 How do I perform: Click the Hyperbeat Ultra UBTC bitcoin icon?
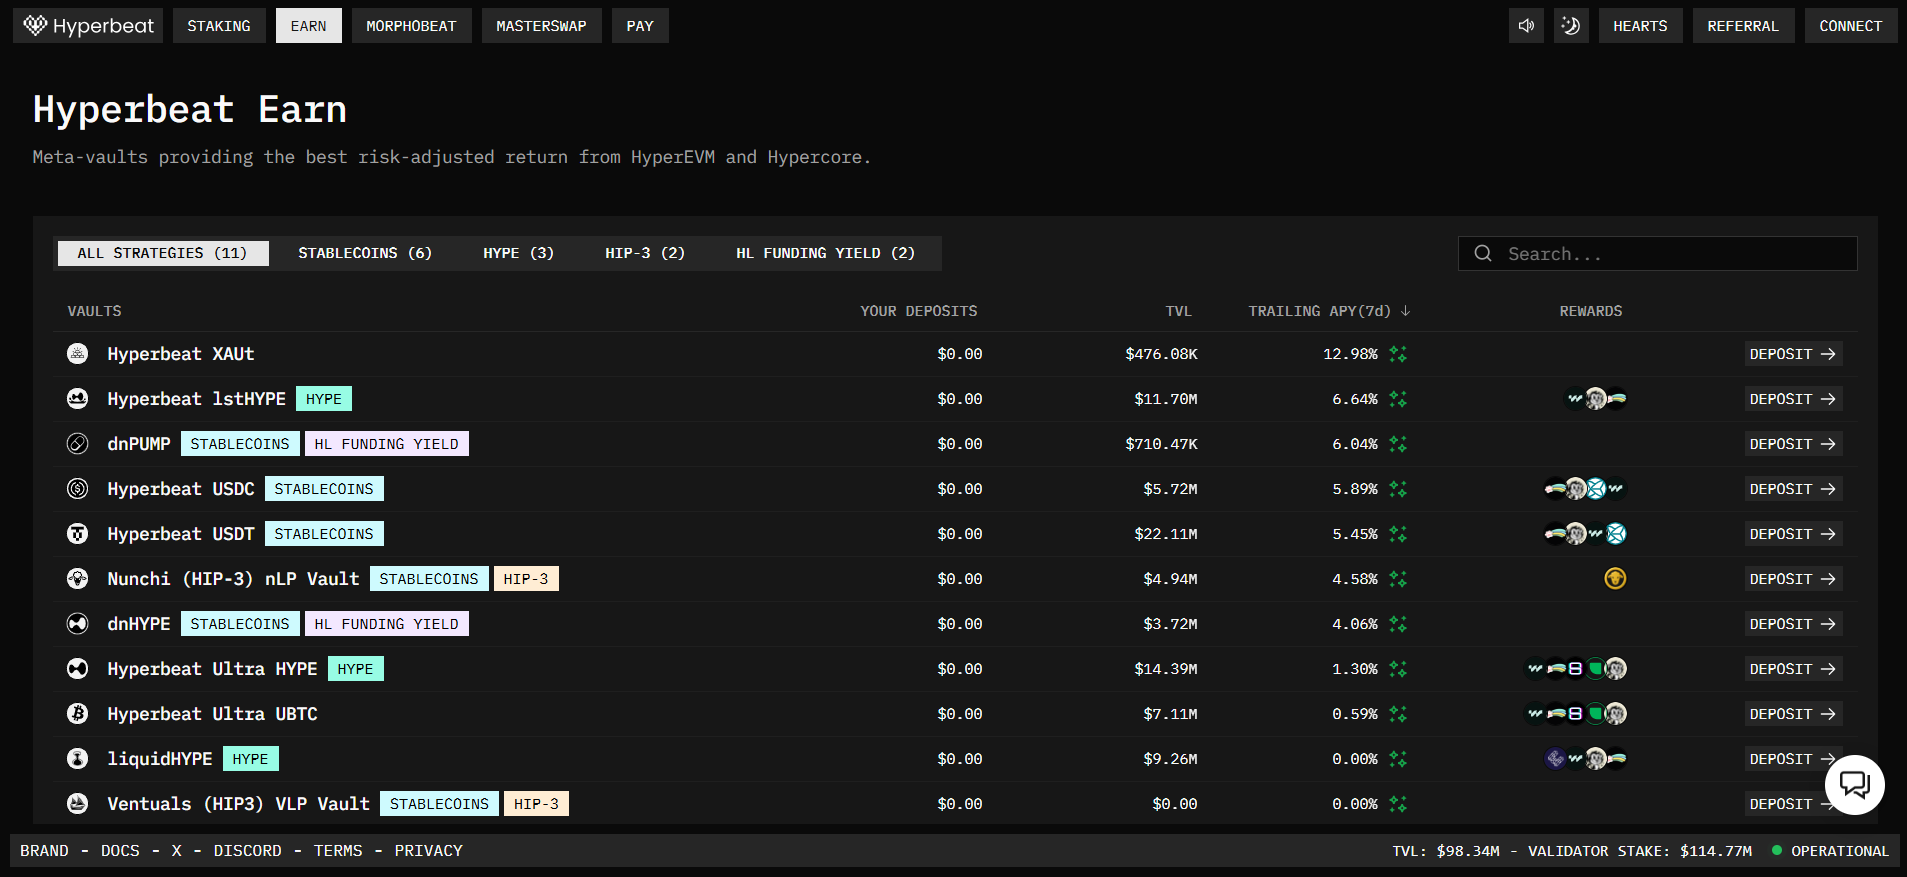[77, 713]
